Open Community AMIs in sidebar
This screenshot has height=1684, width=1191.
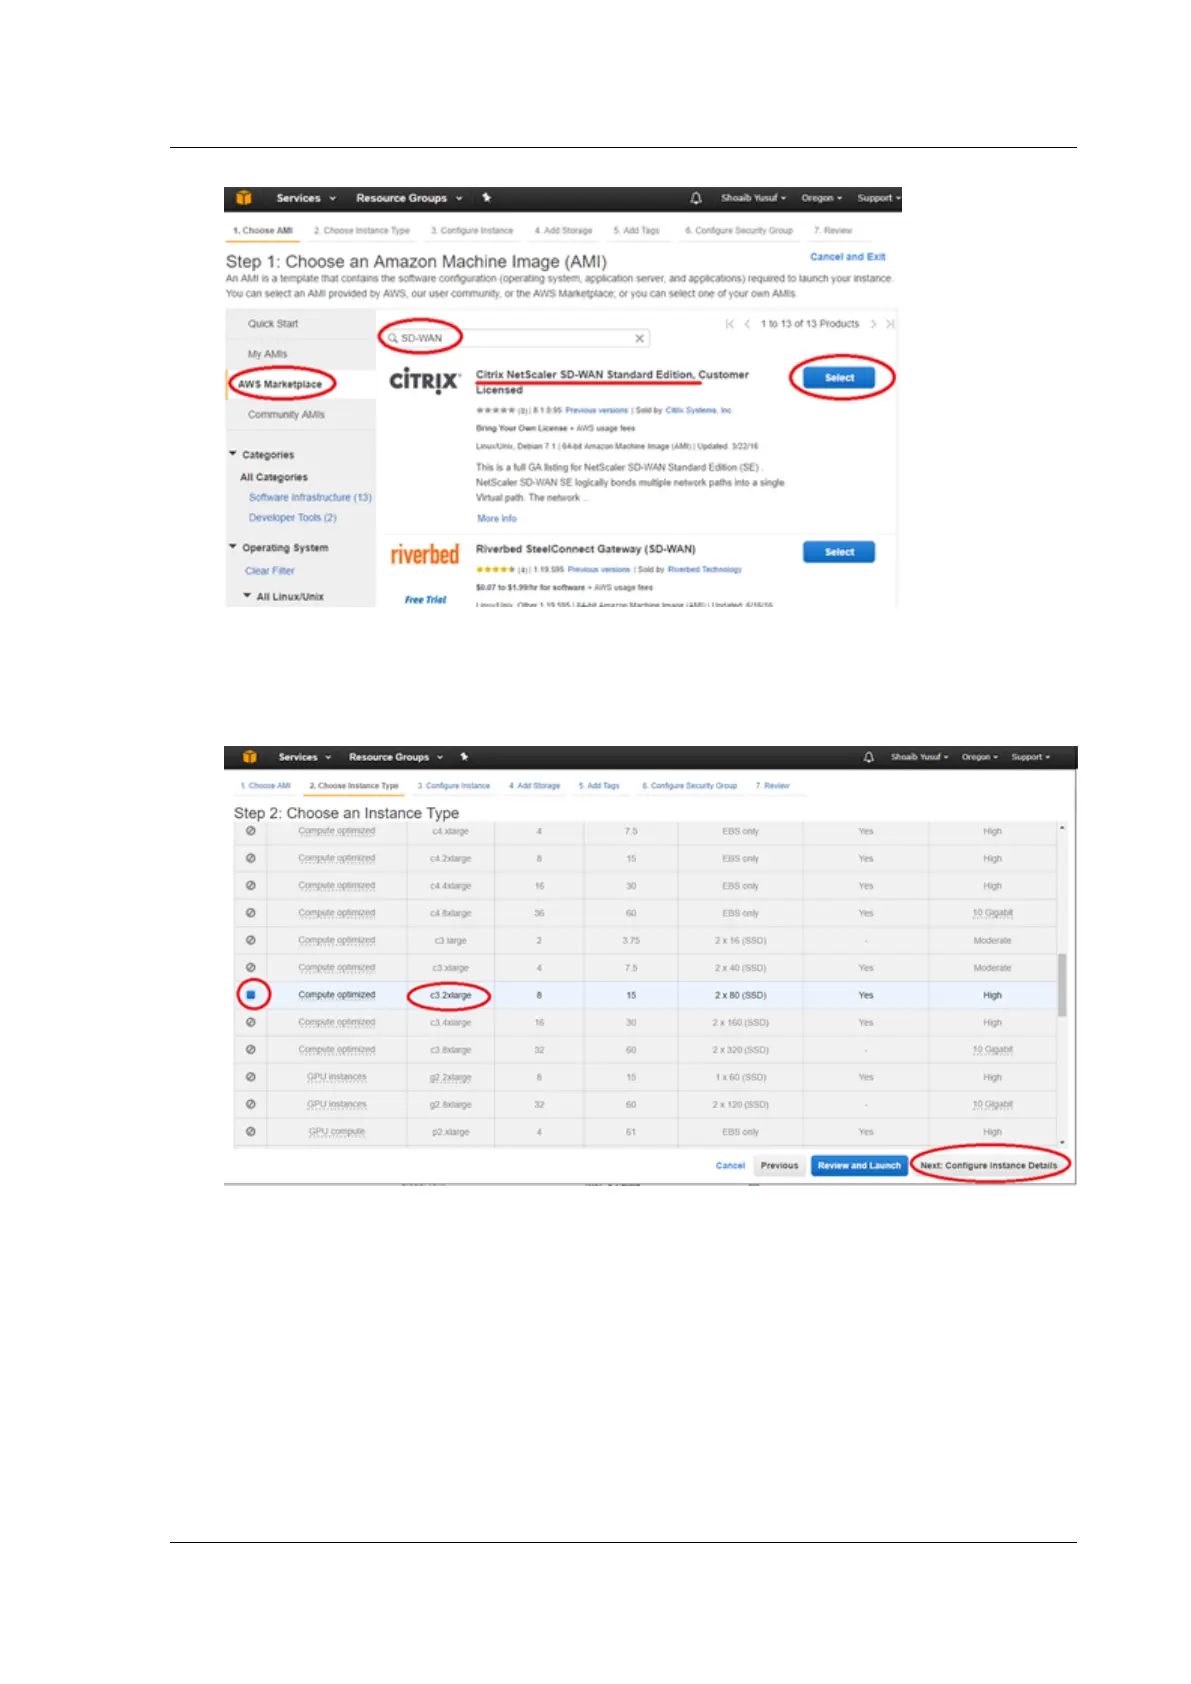click(286, 414)
